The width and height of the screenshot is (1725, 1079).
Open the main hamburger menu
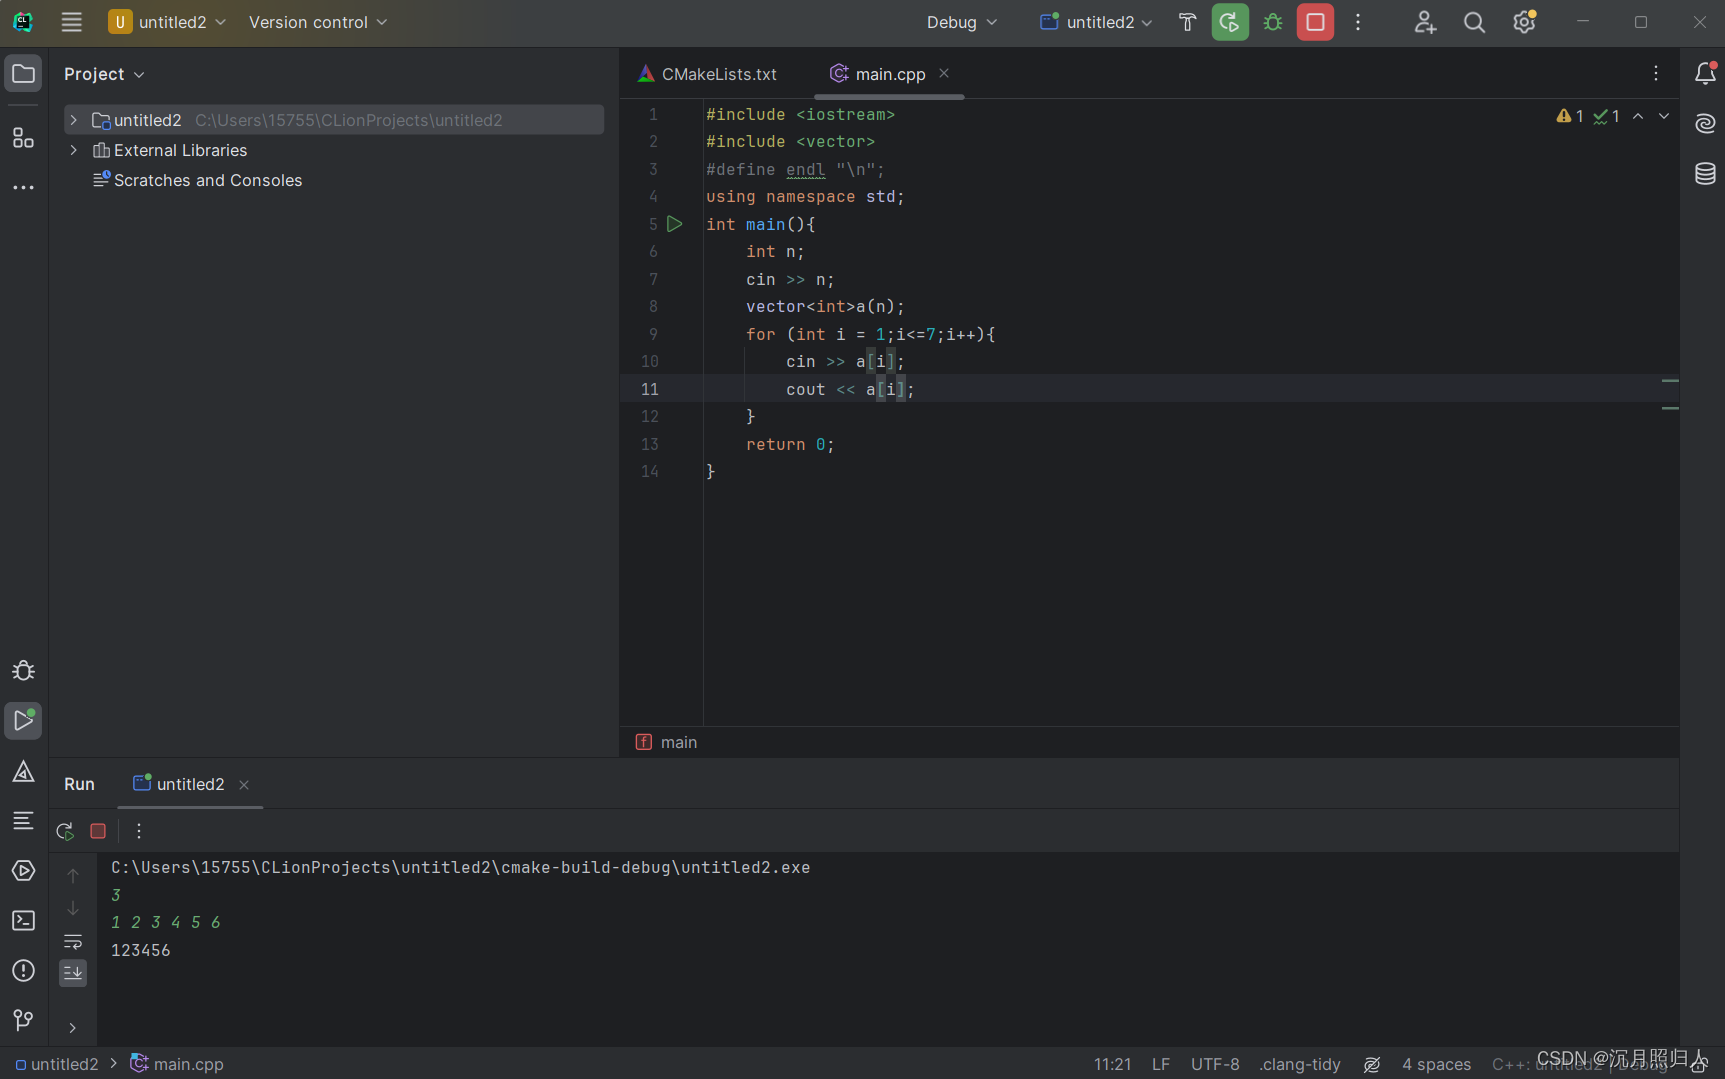coord(71,22)
